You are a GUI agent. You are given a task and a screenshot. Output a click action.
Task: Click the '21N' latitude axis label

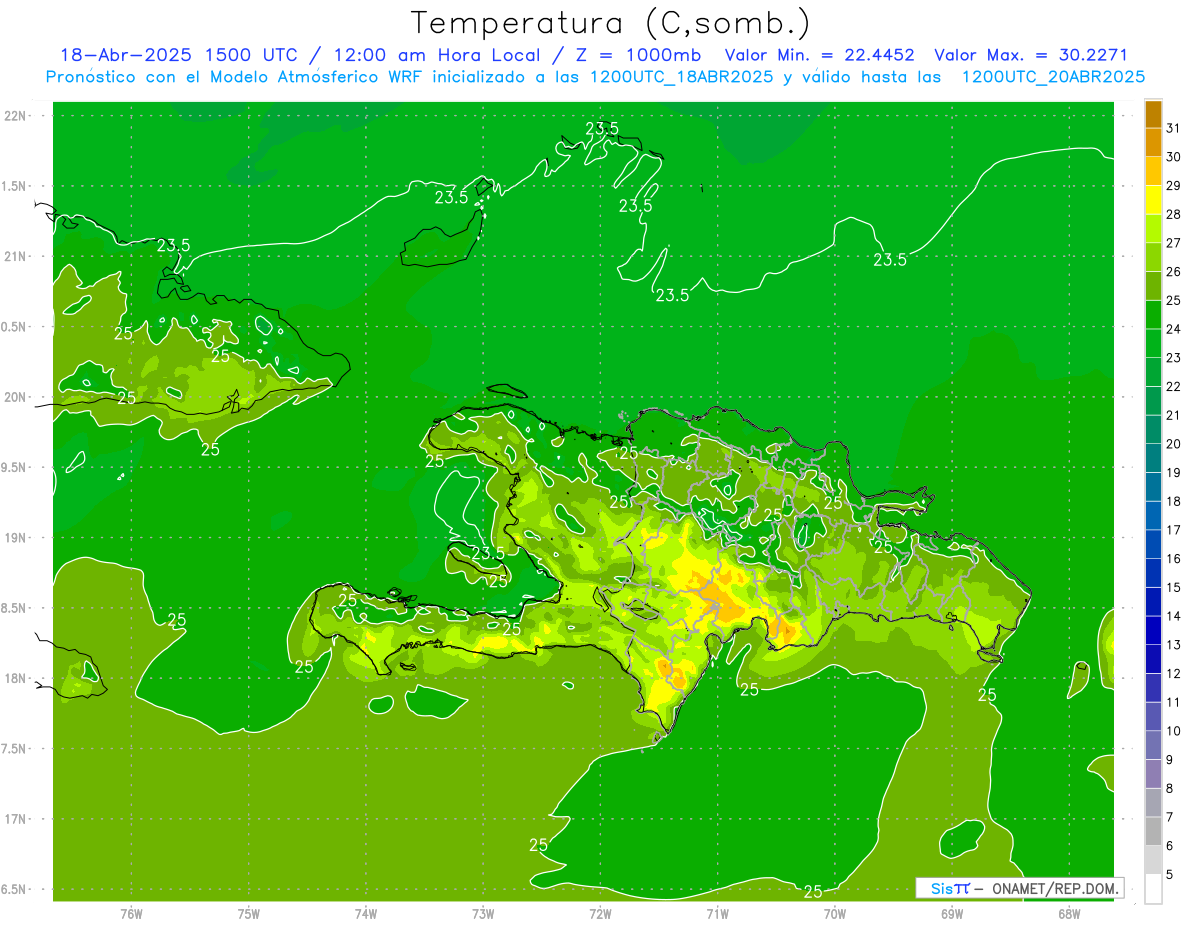(x=16, y=256)
